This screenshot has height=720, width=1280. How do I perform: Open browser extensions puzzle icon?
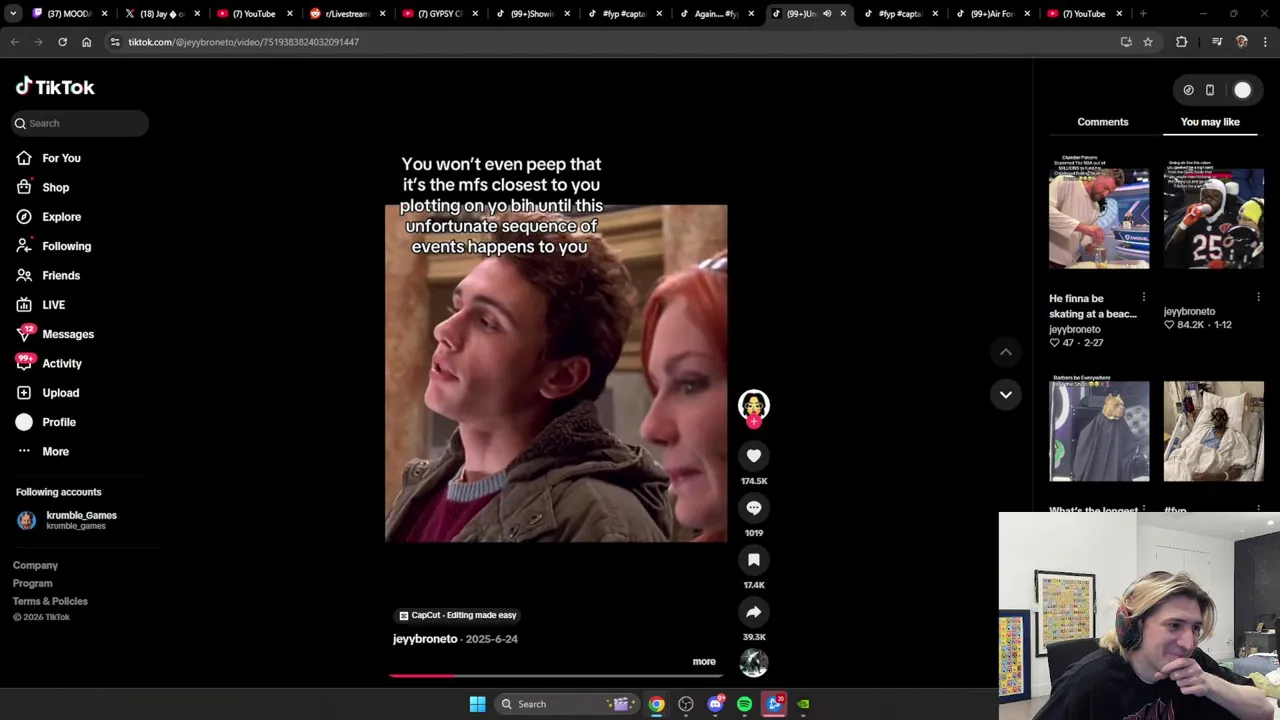(x=1182, y=42)
